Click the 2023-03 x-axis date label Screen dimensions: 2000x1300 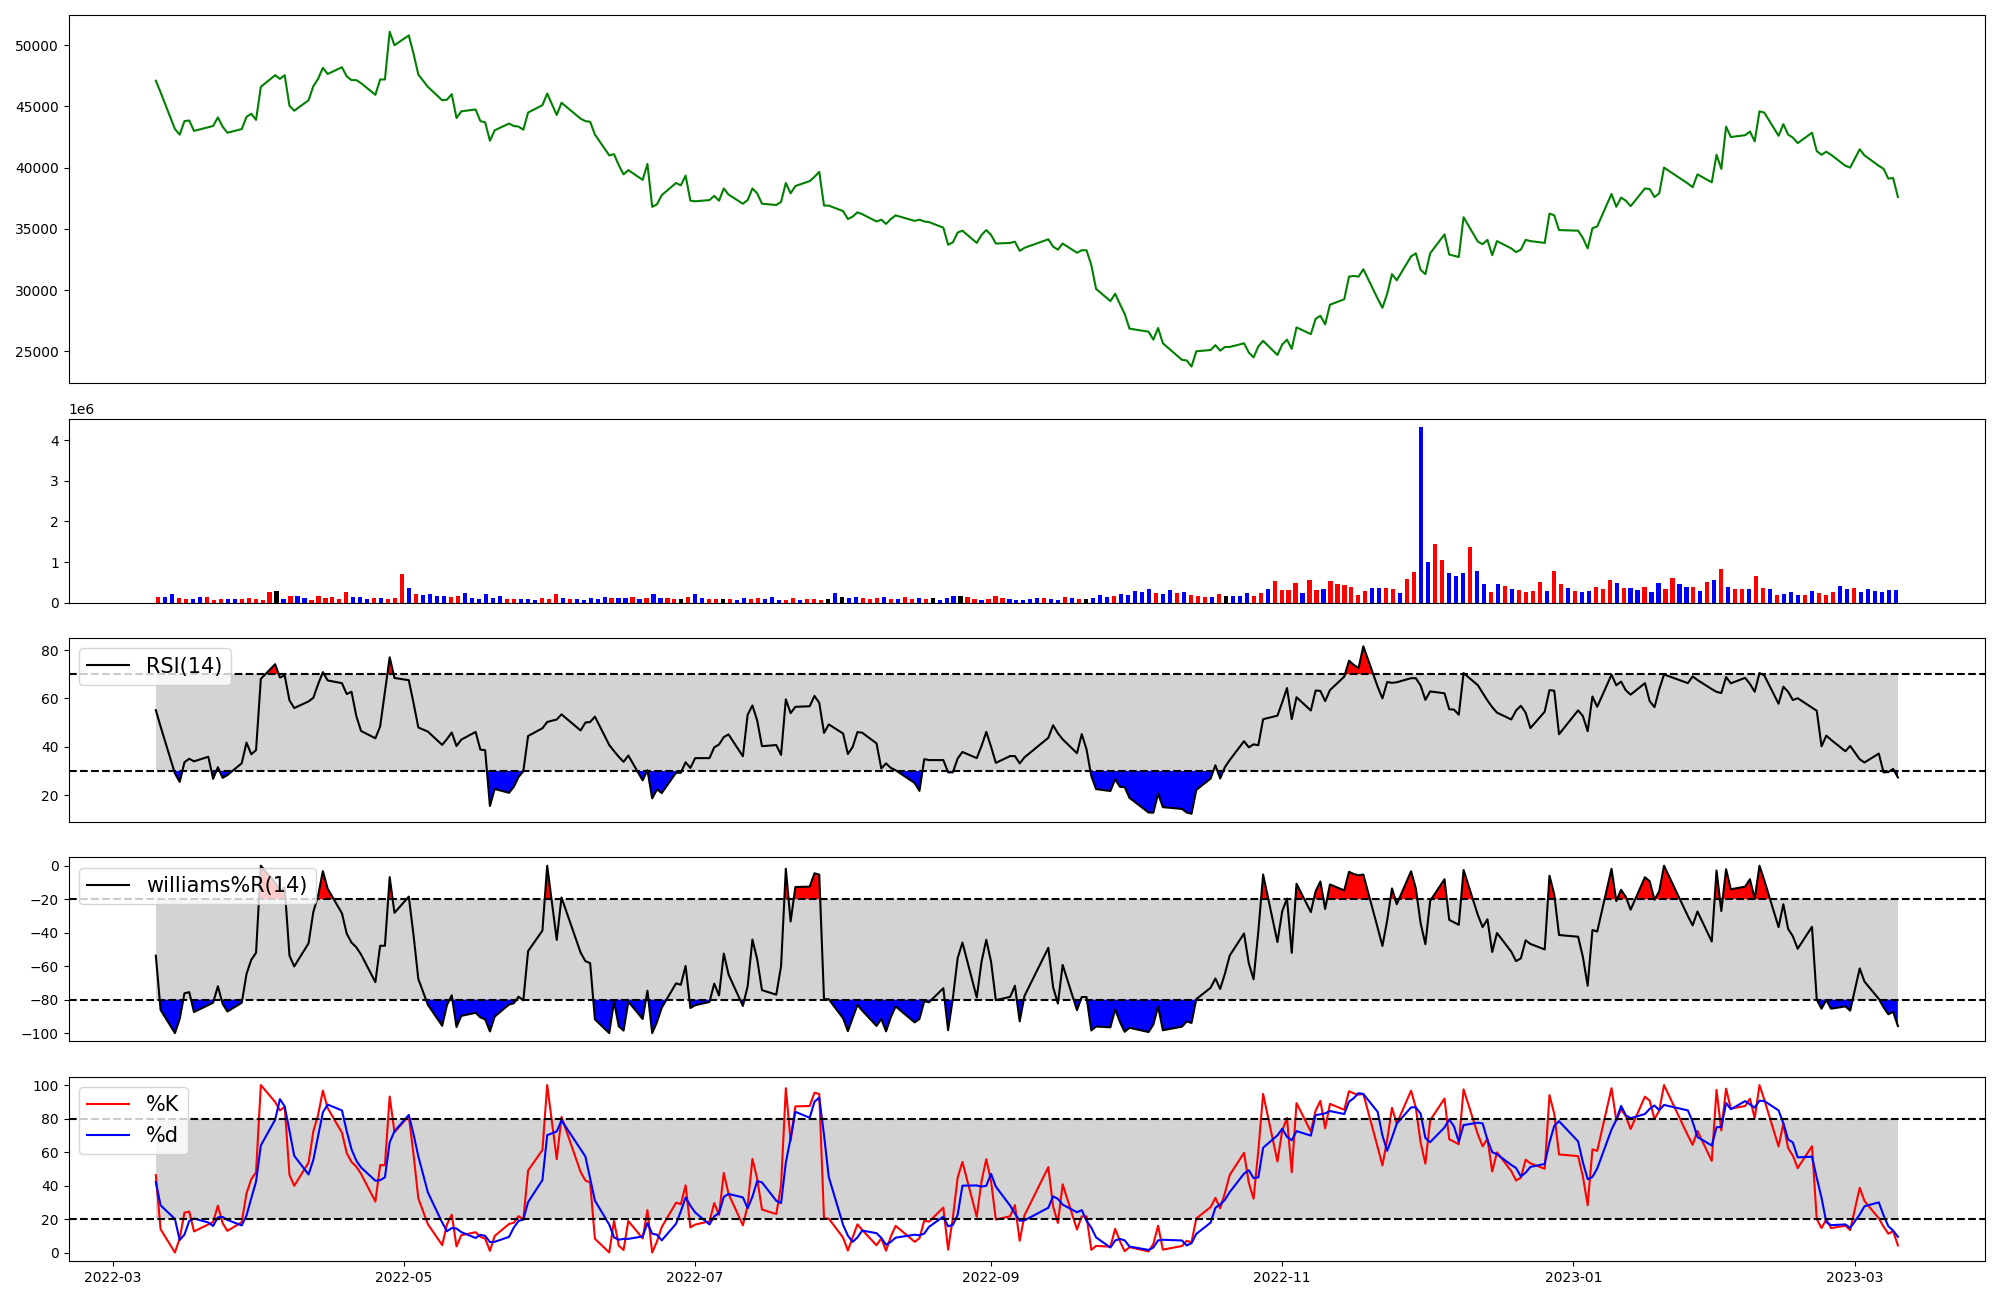coord(1855,1277)
